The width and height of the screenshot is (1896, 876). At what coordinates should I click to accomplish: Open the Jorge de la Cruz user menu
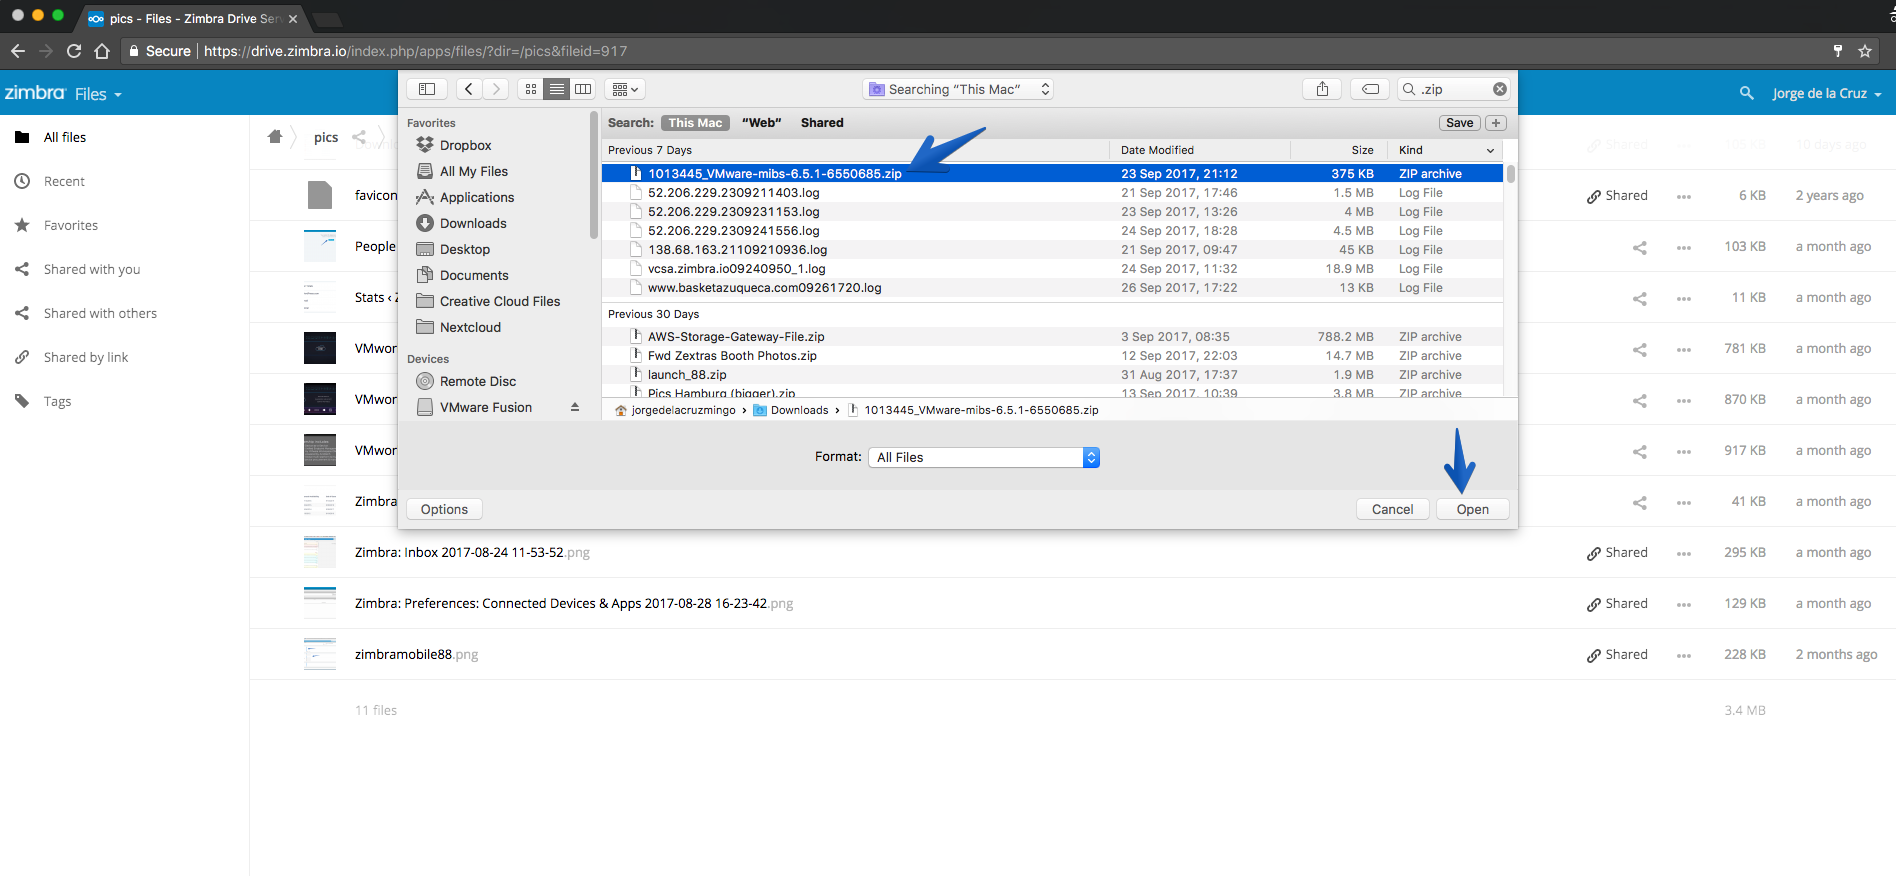(x=1827, y=94)
